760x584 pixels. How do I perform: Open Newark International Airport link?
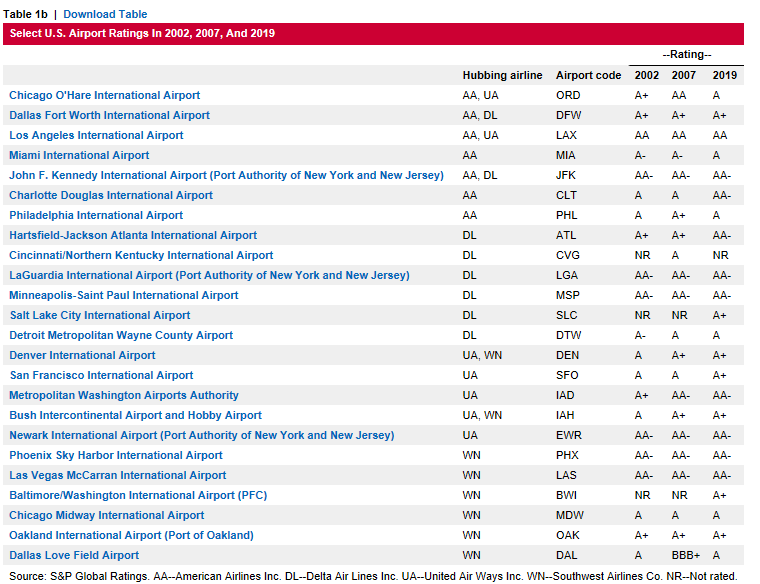[x=202, y=435]
